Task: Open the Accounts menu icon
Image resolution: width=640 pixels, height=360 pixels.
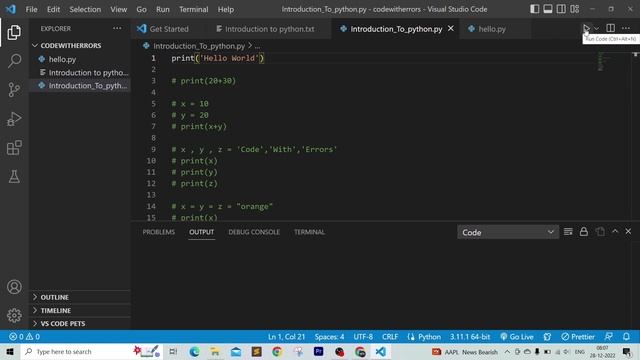Action: pos(14,287)
